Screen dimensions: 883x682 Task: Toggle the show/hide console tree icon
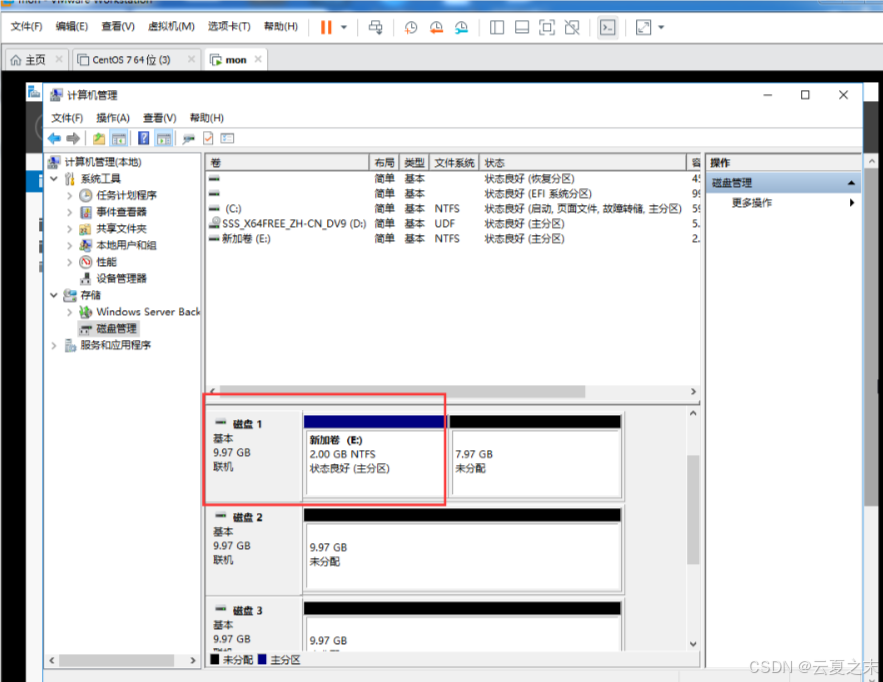tap(118, 138)
